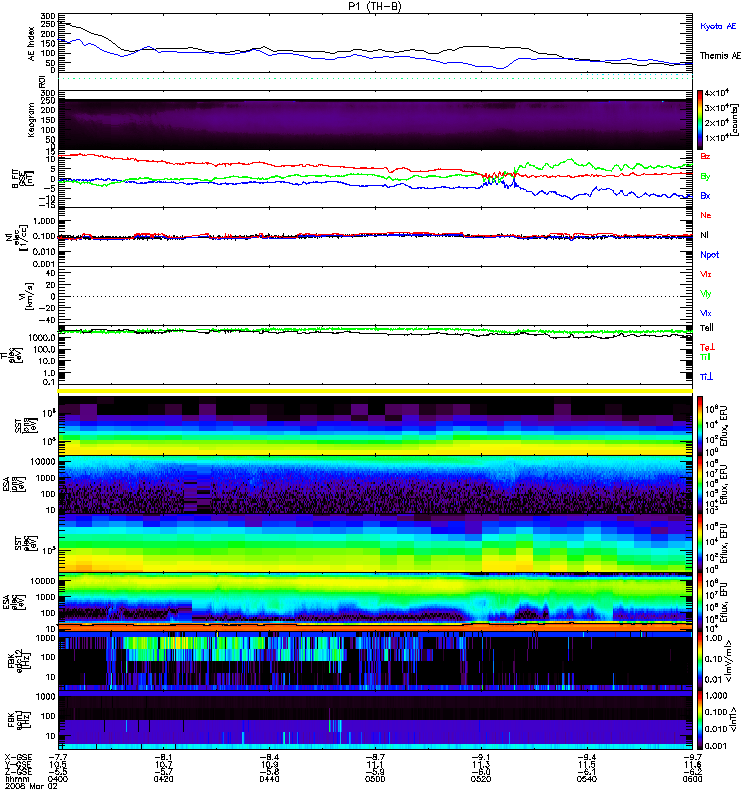750x800 pixels.
Task: Click the SST ions [eV] axis label
Action: 25,426
